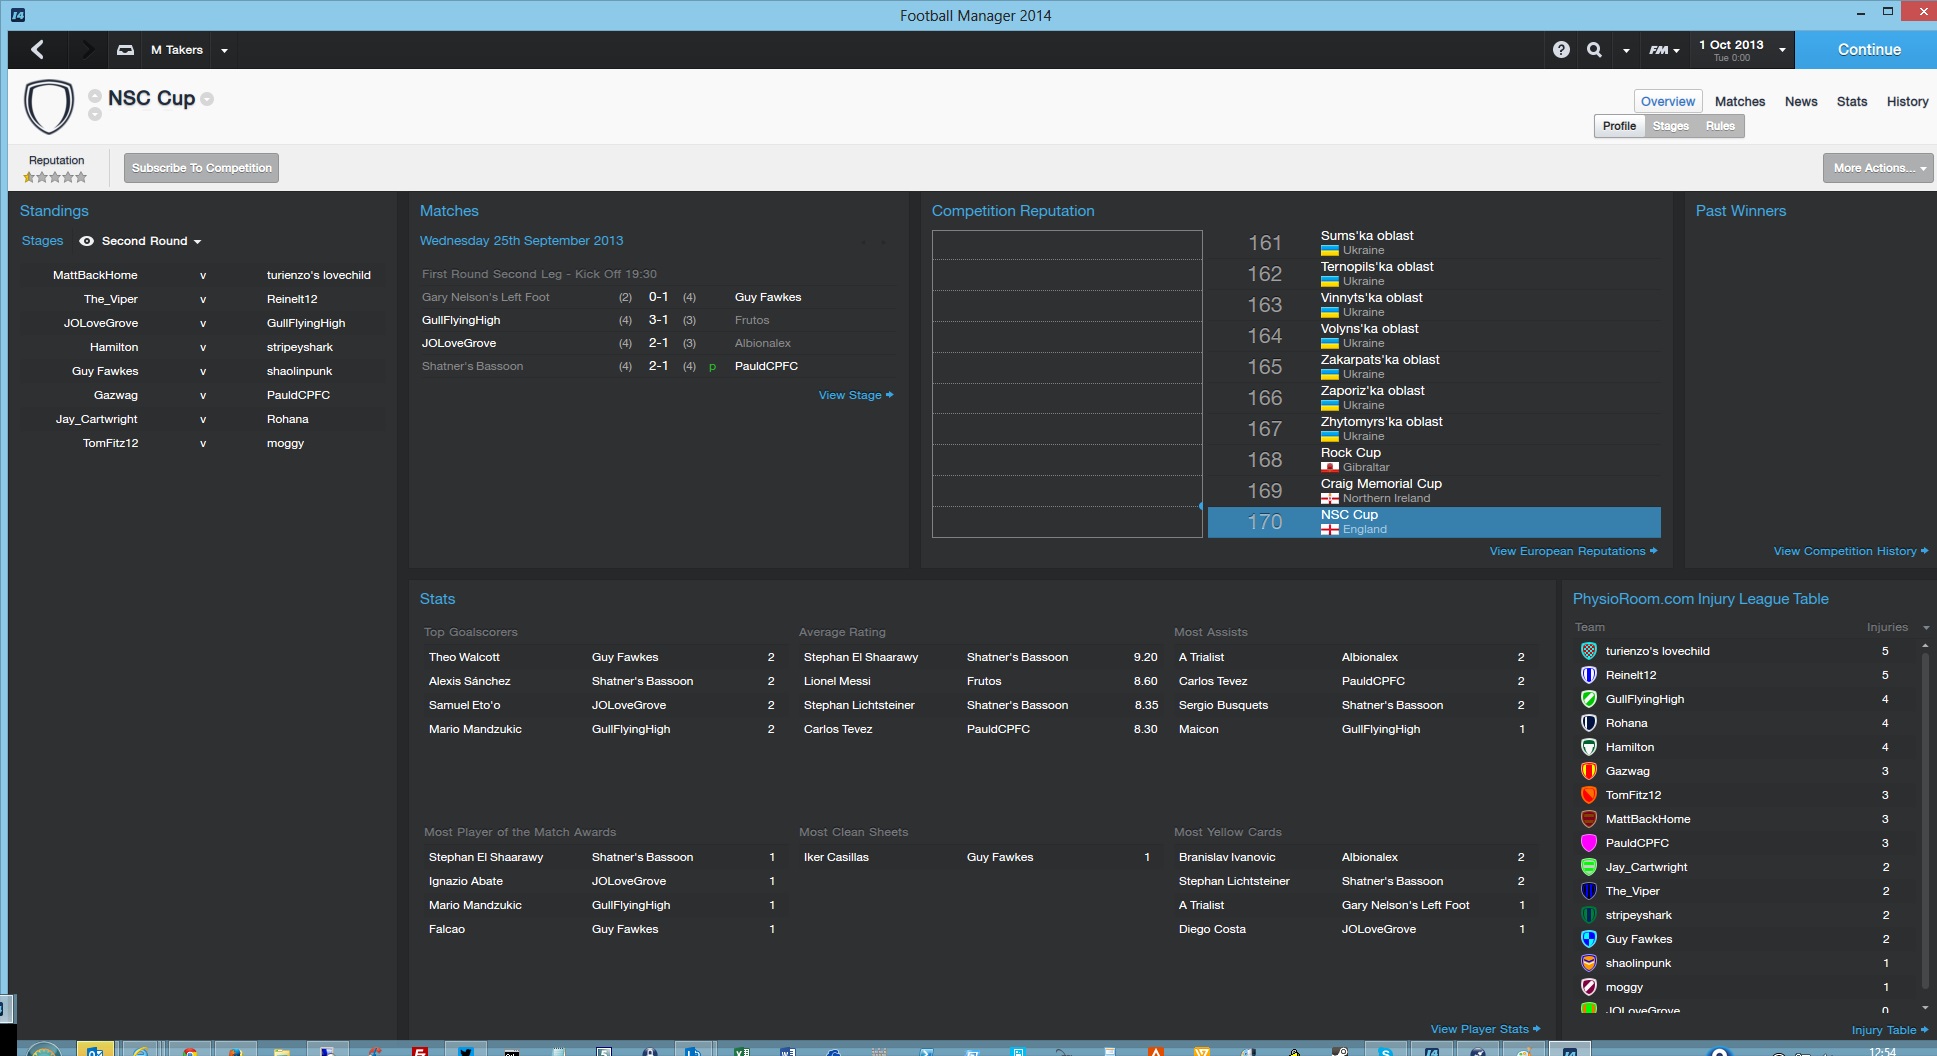The image size is (1937, 1056).
Task: Click moggy badge in injury table
Action: pyautogui.click(x=1588, y=987)
